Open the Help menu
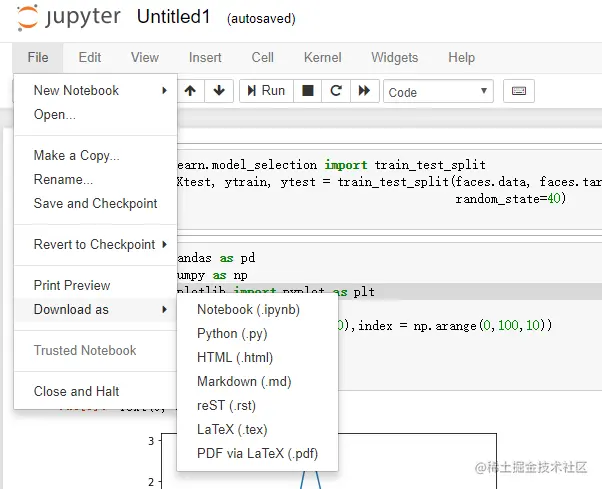 (461, 58)
